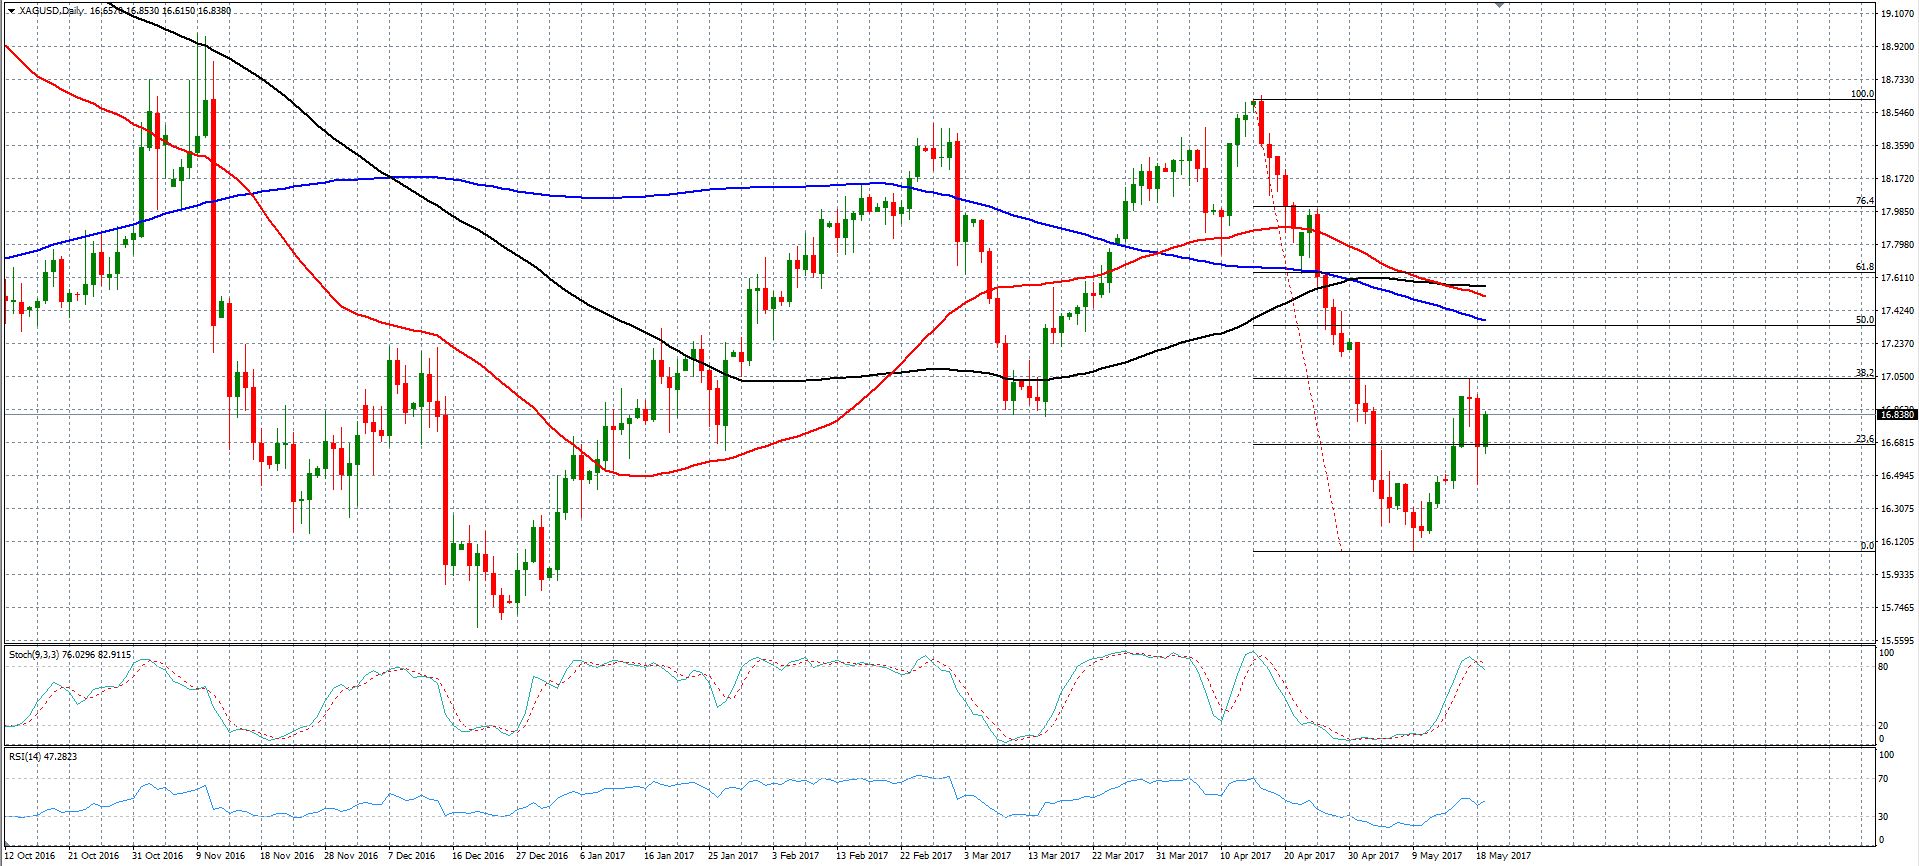
Task: Click the small arrow beside XAGUSD,Daily title
Action: click(11, 11)
